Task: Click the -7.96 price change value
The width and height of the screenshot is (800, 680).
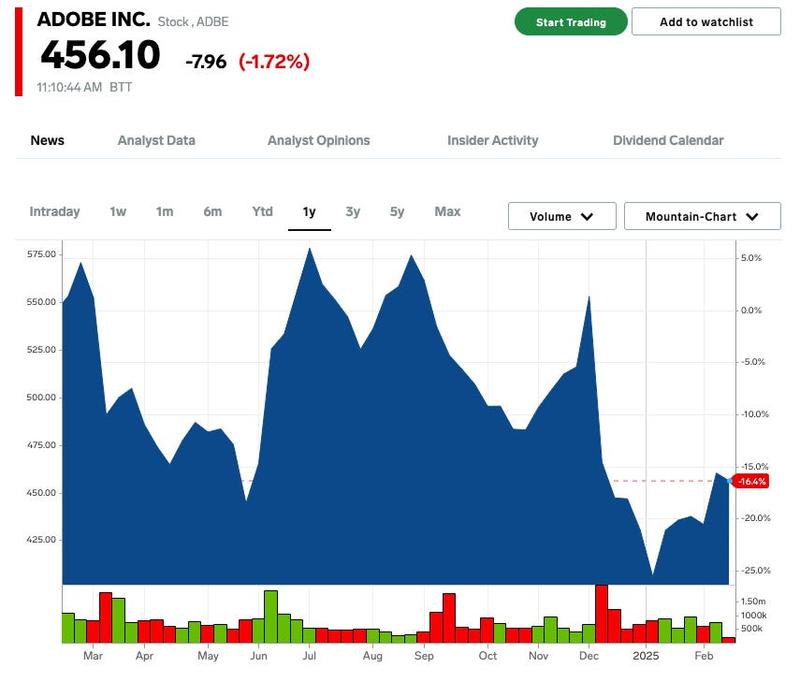Action: (206, 62)
